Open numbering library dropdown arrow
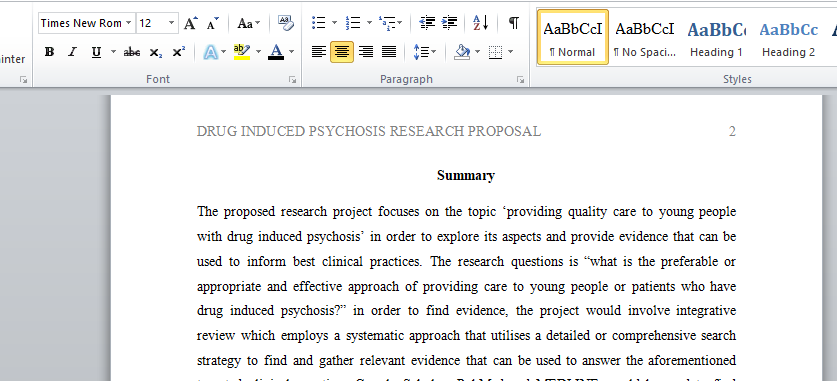This screenshot has height=381, width=837. 369,23
